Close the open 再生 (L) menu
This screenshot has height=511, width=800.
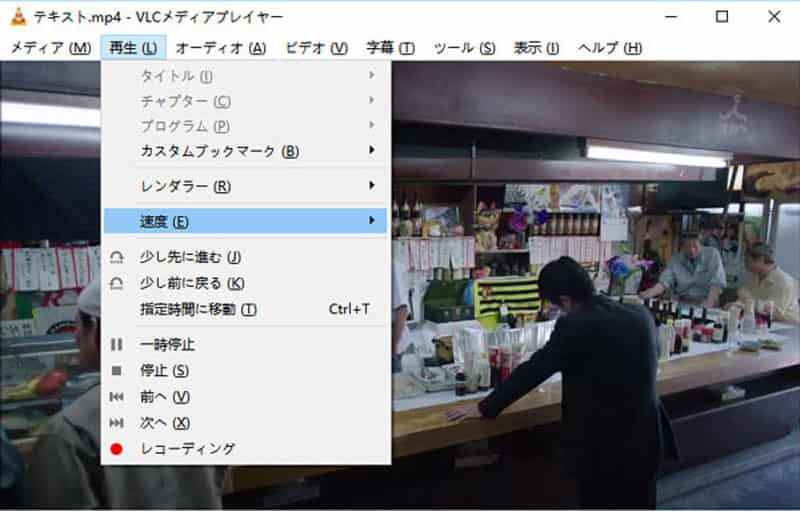click(133, 48)
